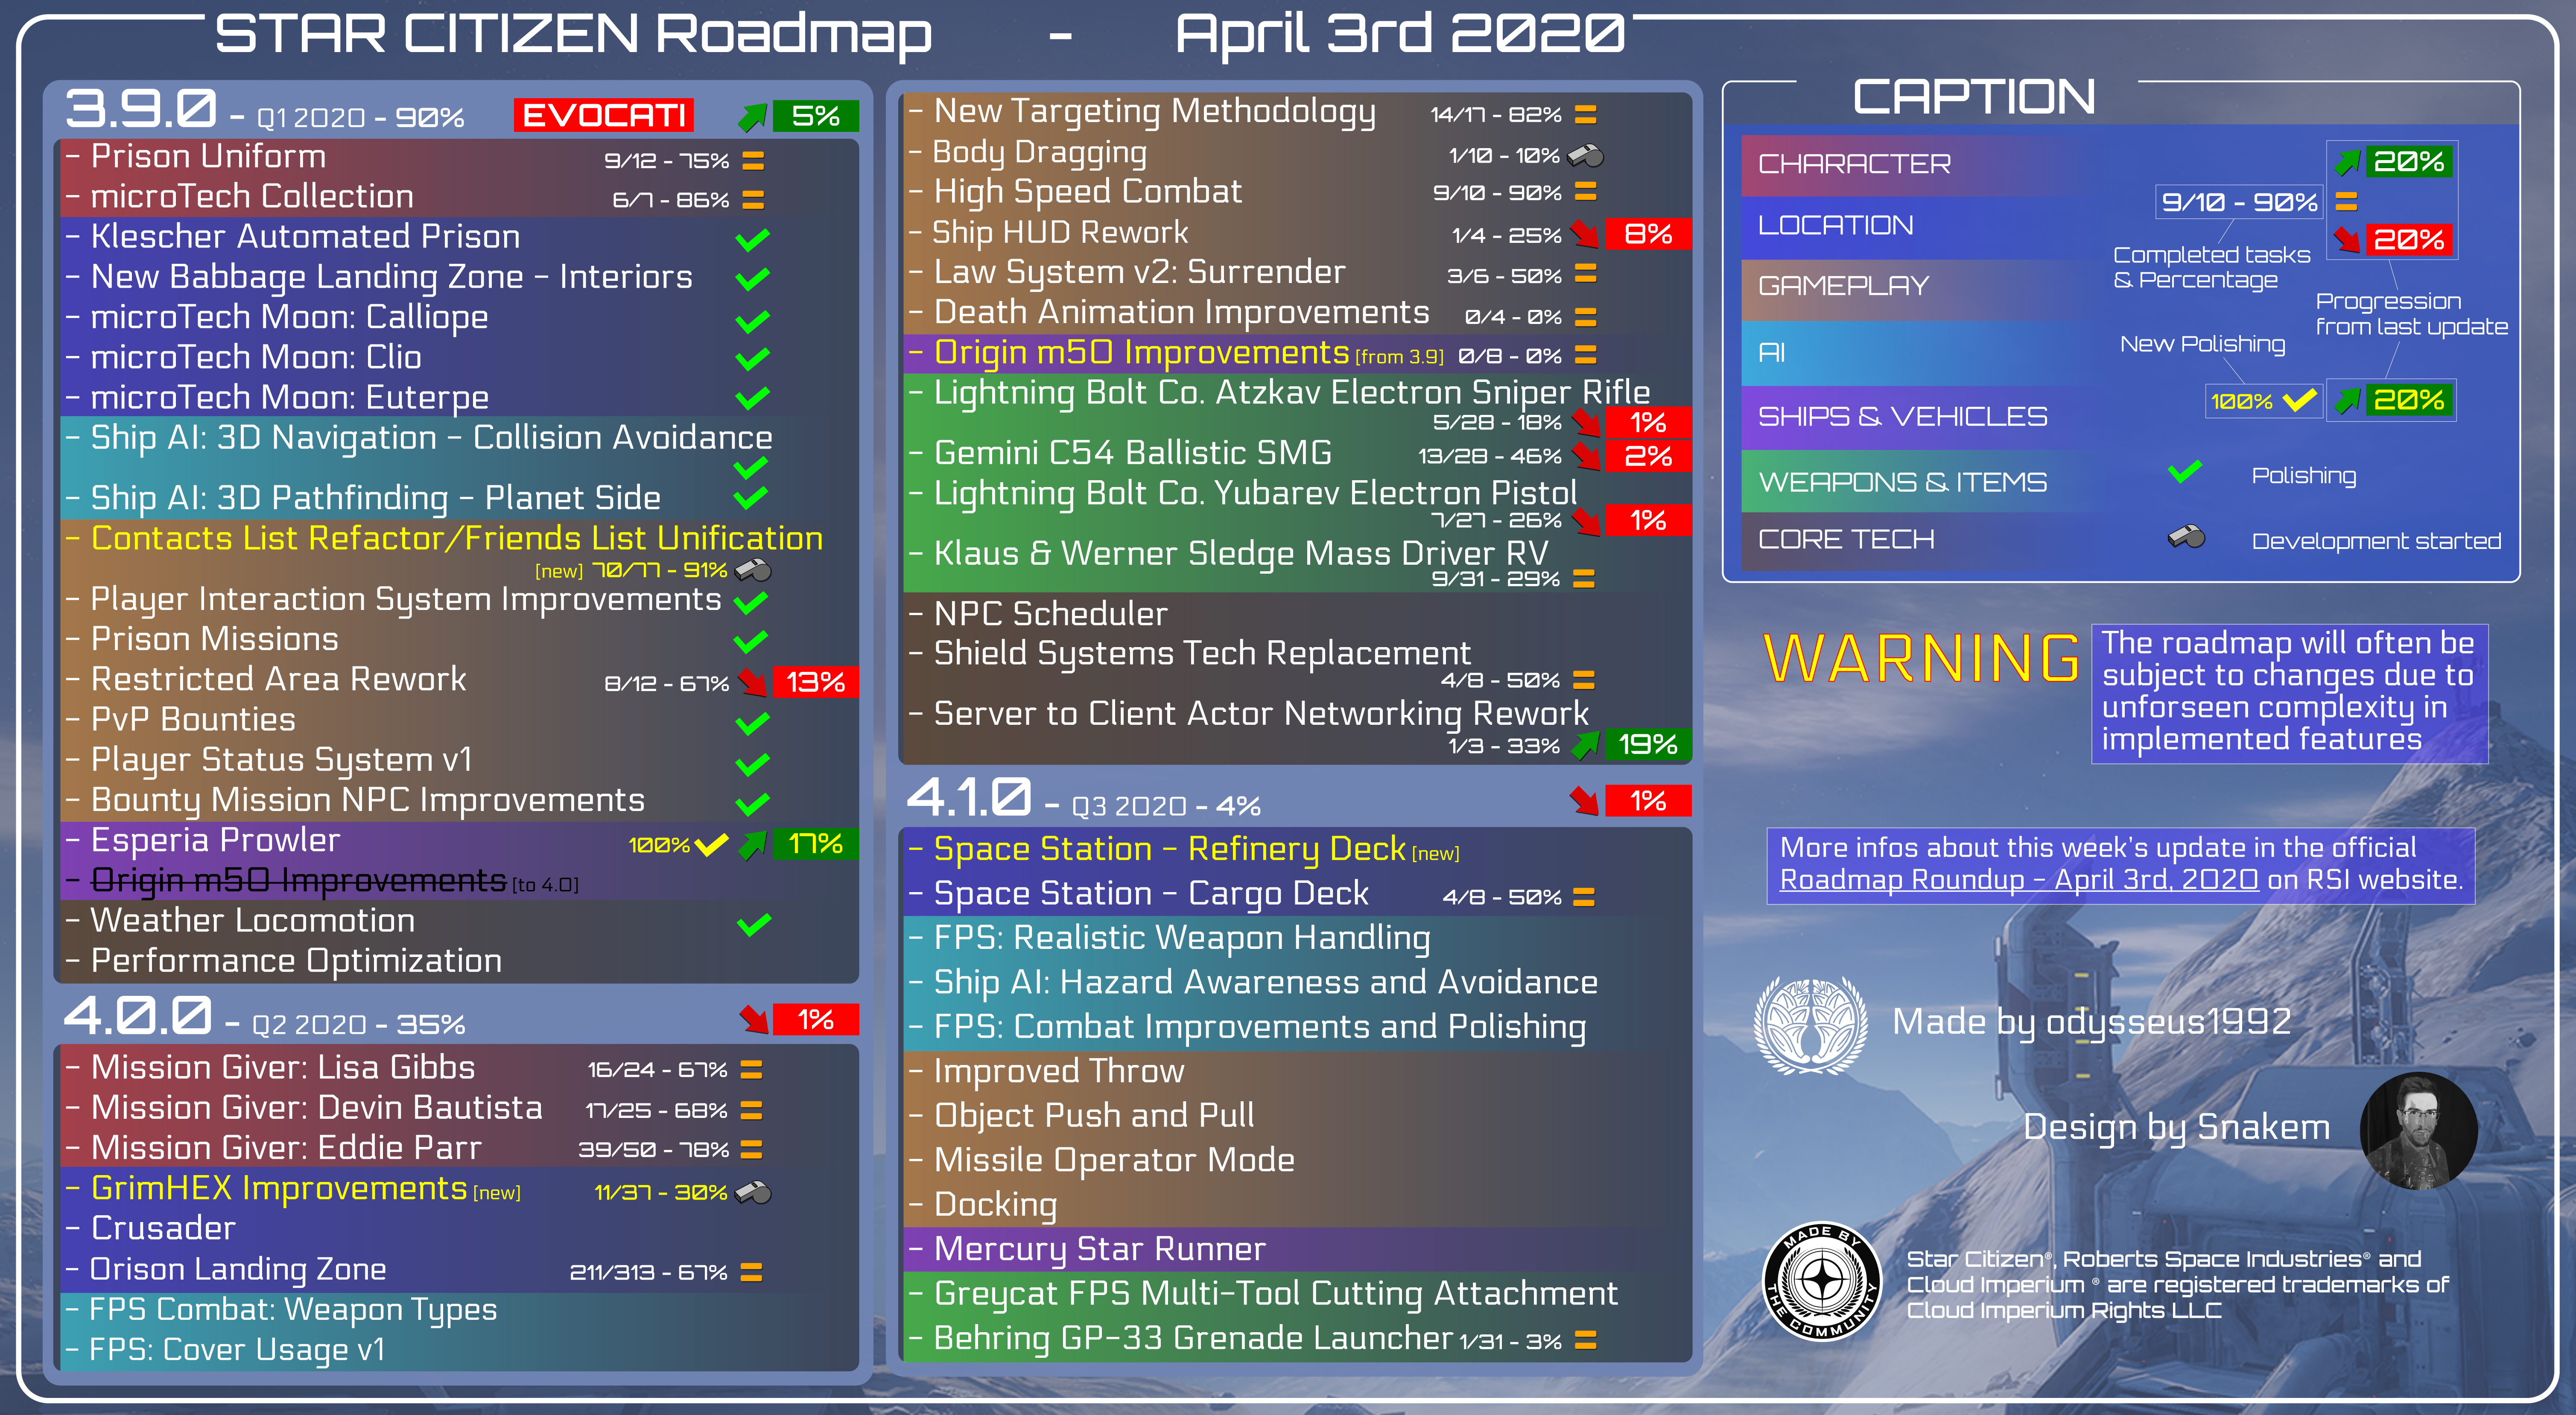
Task: Click the whistle icon beside Body Dragging
Action: click(x=1585, y=155)
